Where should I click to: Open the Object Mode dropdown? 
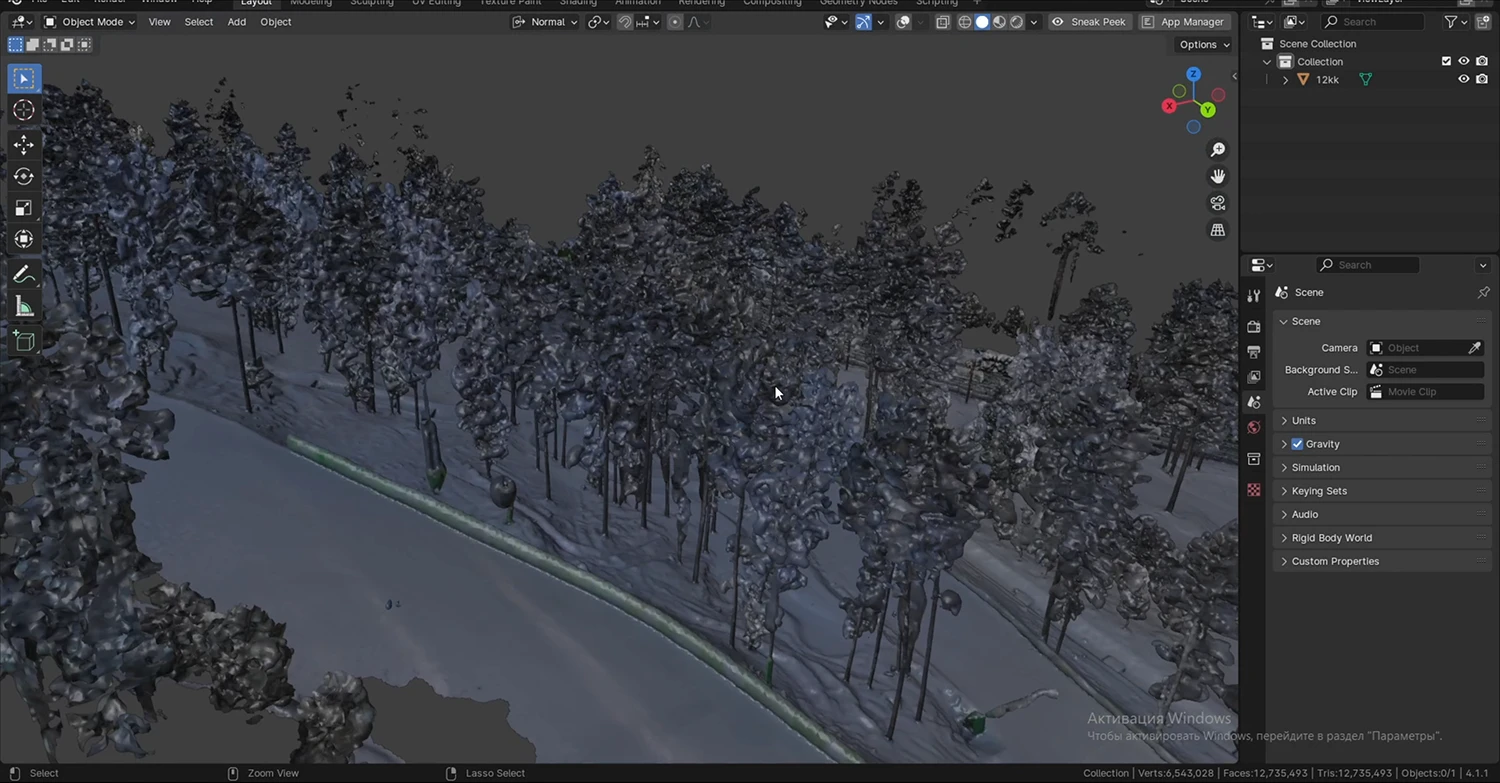[x=90, y=22]
